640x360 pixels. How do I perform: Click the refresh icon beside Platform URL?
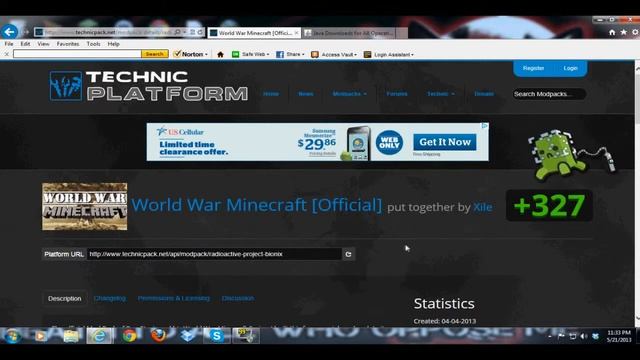tap(348, 254)
